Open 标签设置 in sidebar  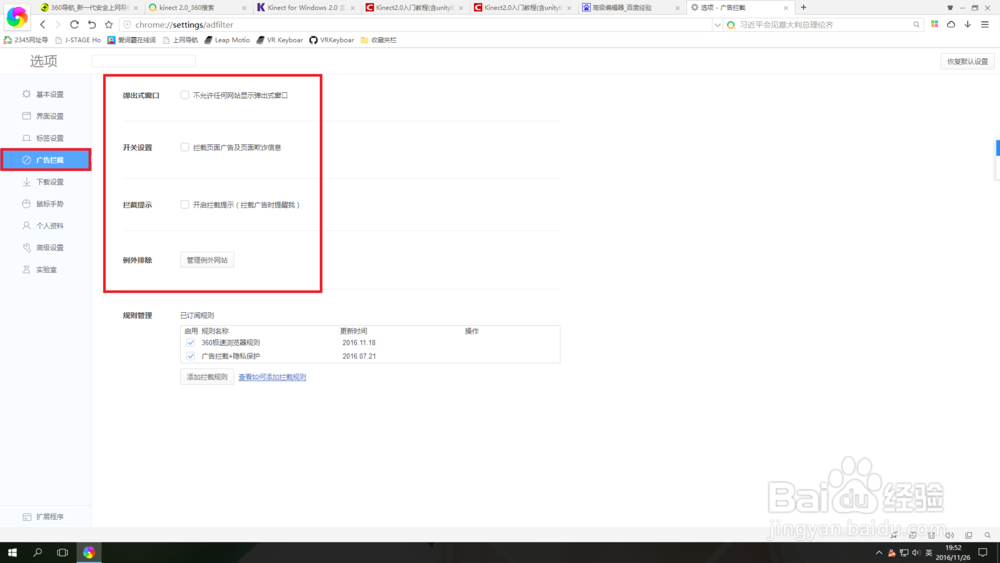tap(46, 138)
